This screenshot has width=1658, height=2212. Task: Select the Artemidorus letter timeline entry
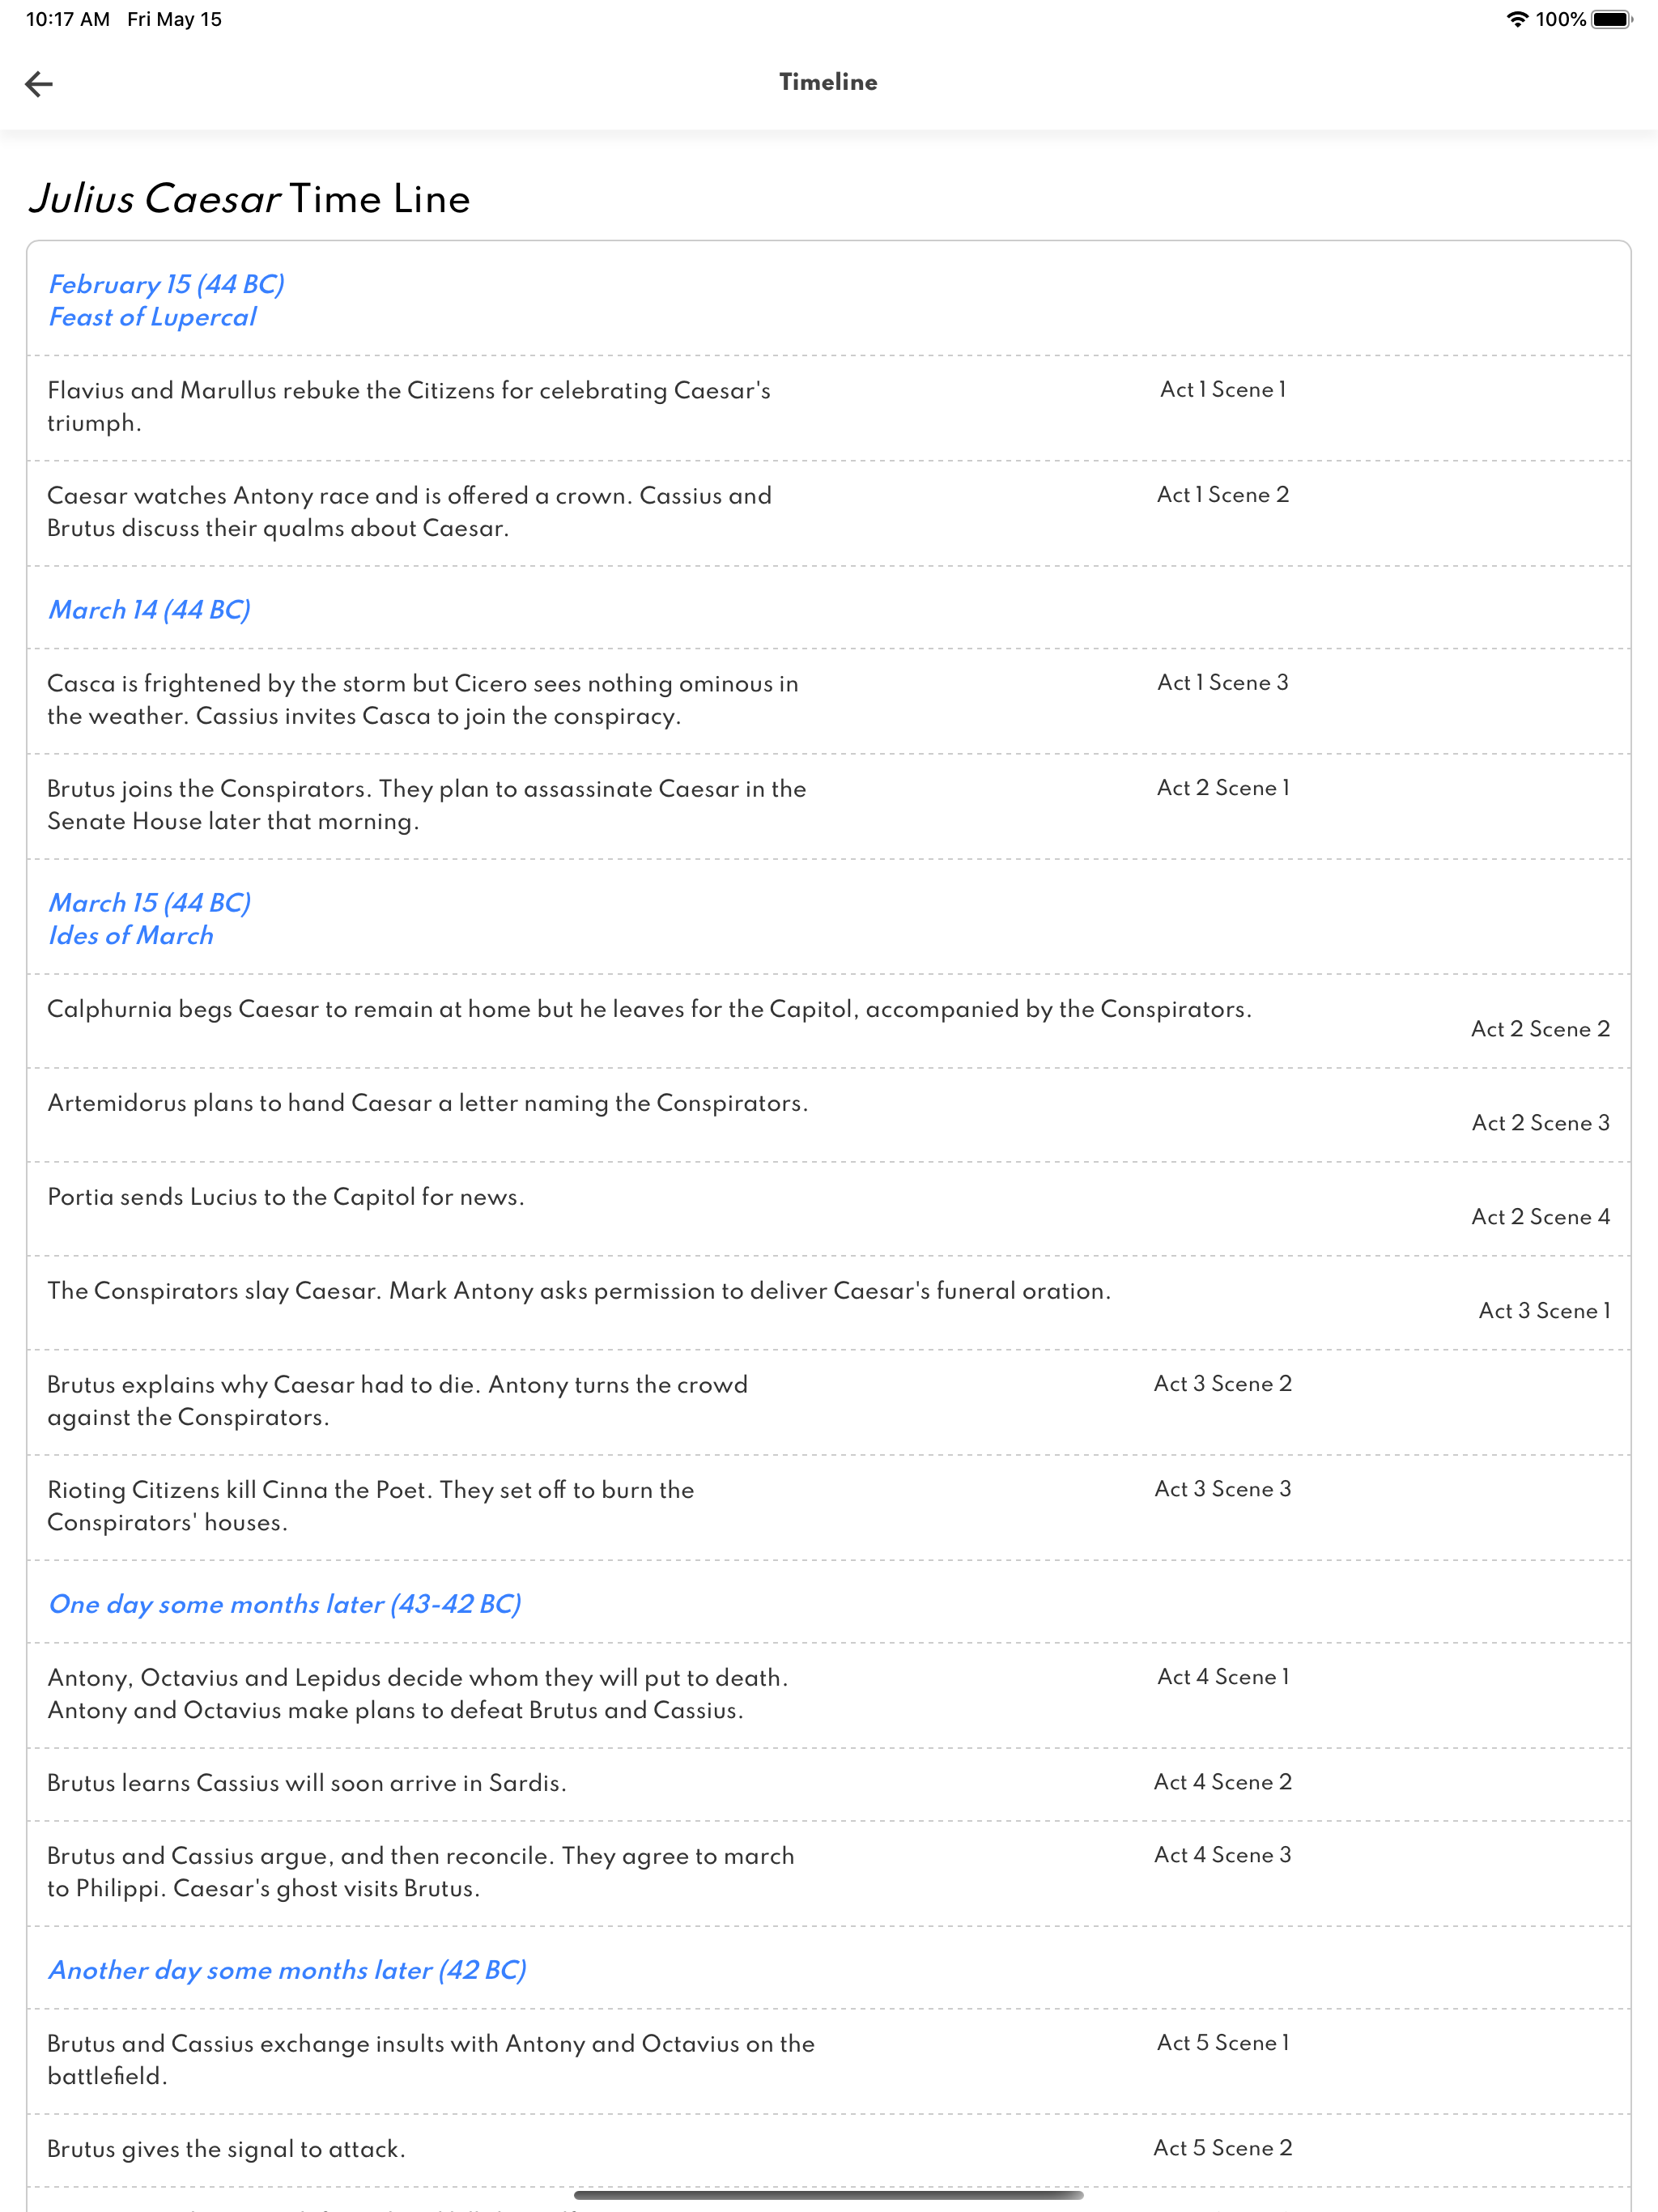click(x=428, y=1103)
